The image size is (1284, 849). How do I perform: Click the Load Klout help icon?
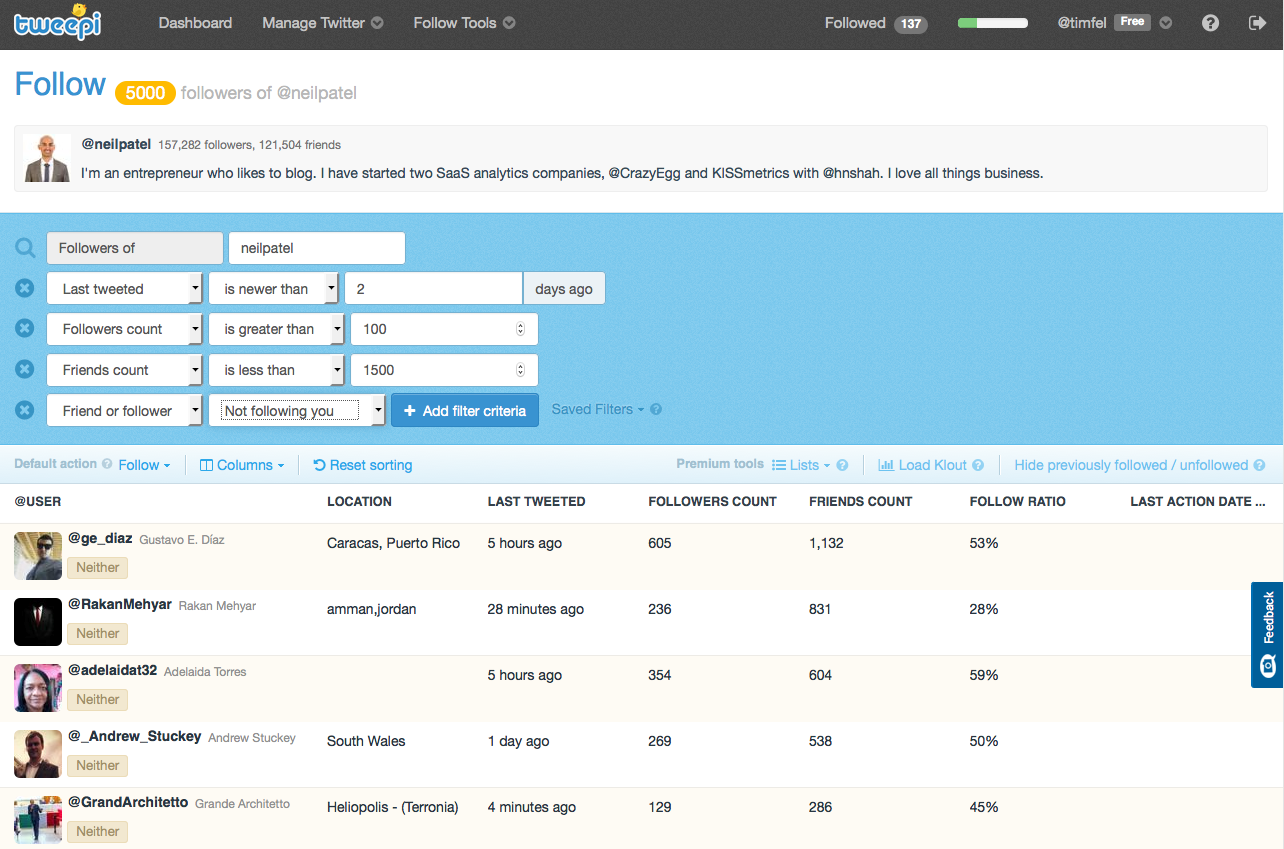tap(978, 465)
